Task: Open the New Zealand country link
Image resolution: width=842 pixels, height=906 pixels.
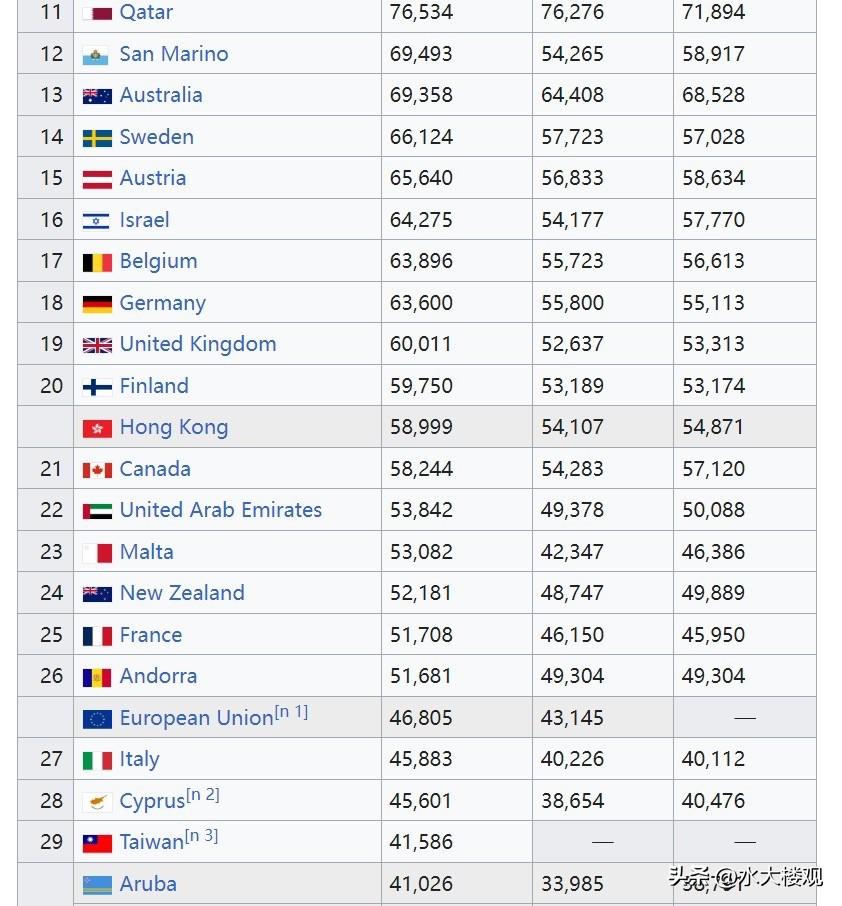Action: click(x=181, y=593)
